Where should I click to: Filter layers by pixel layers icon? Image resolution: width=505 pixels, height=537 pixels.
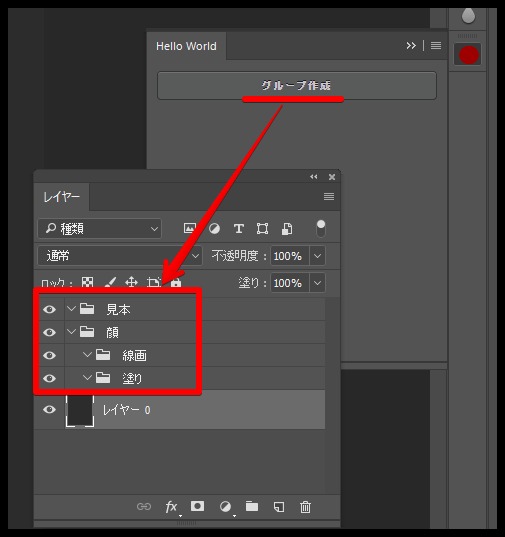click(x=190, y=228)
